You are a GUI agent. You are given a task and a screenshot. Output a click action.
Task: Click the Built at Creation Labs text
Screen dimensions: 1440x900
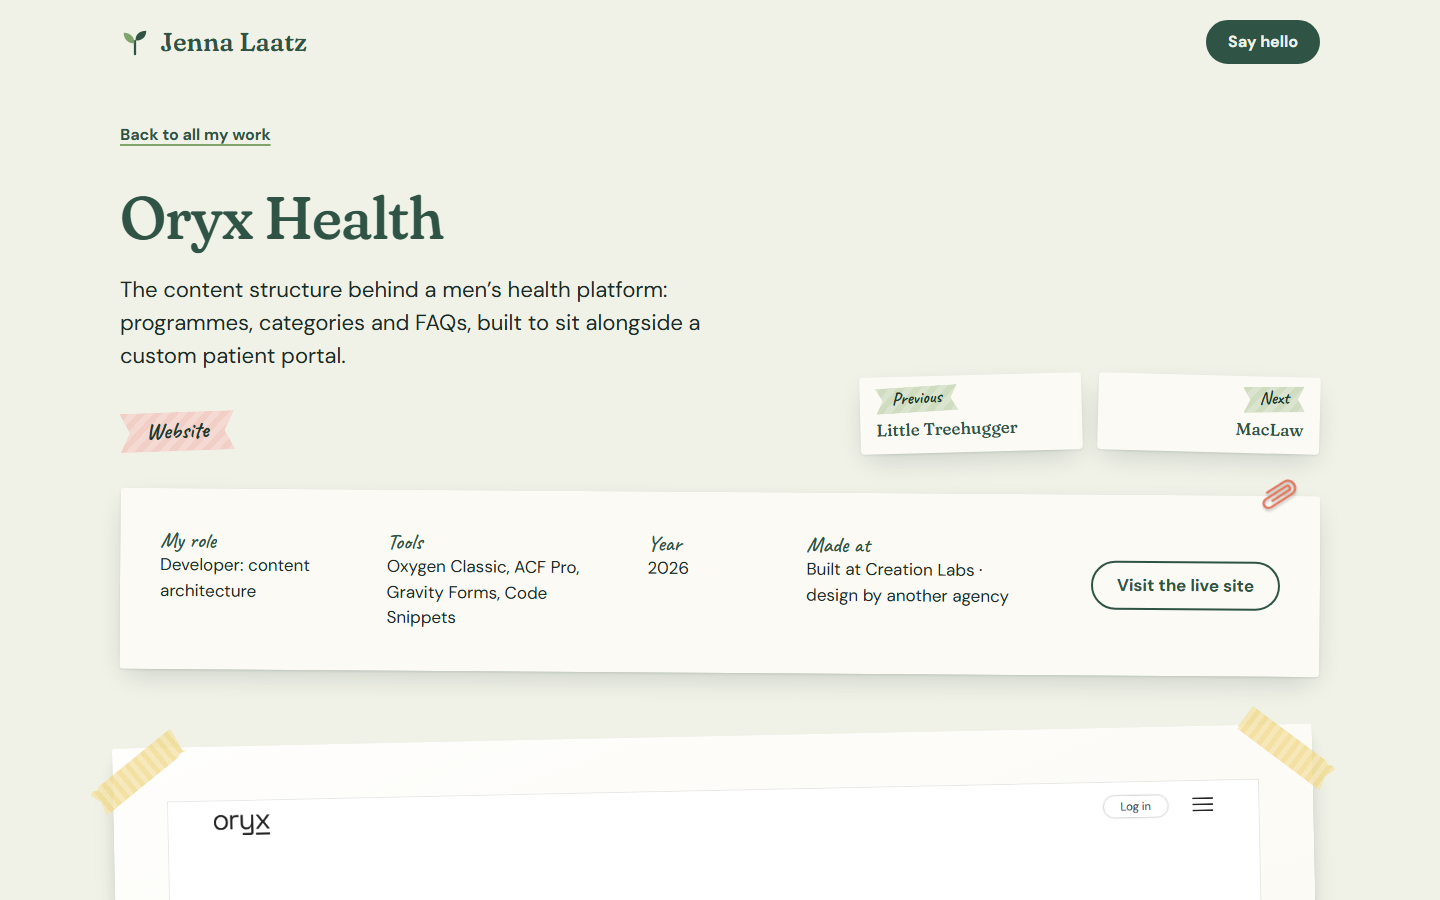tap(908, 583)
